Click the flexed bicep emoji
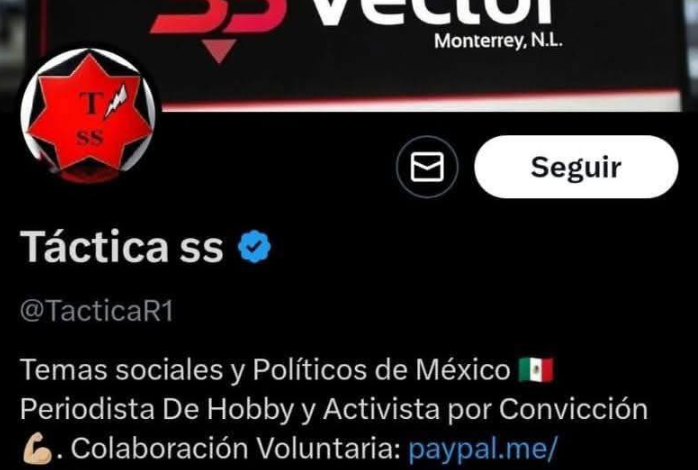The height and width of the screenshot is (470, 698). pyautogui.click(x=37, y=448)
